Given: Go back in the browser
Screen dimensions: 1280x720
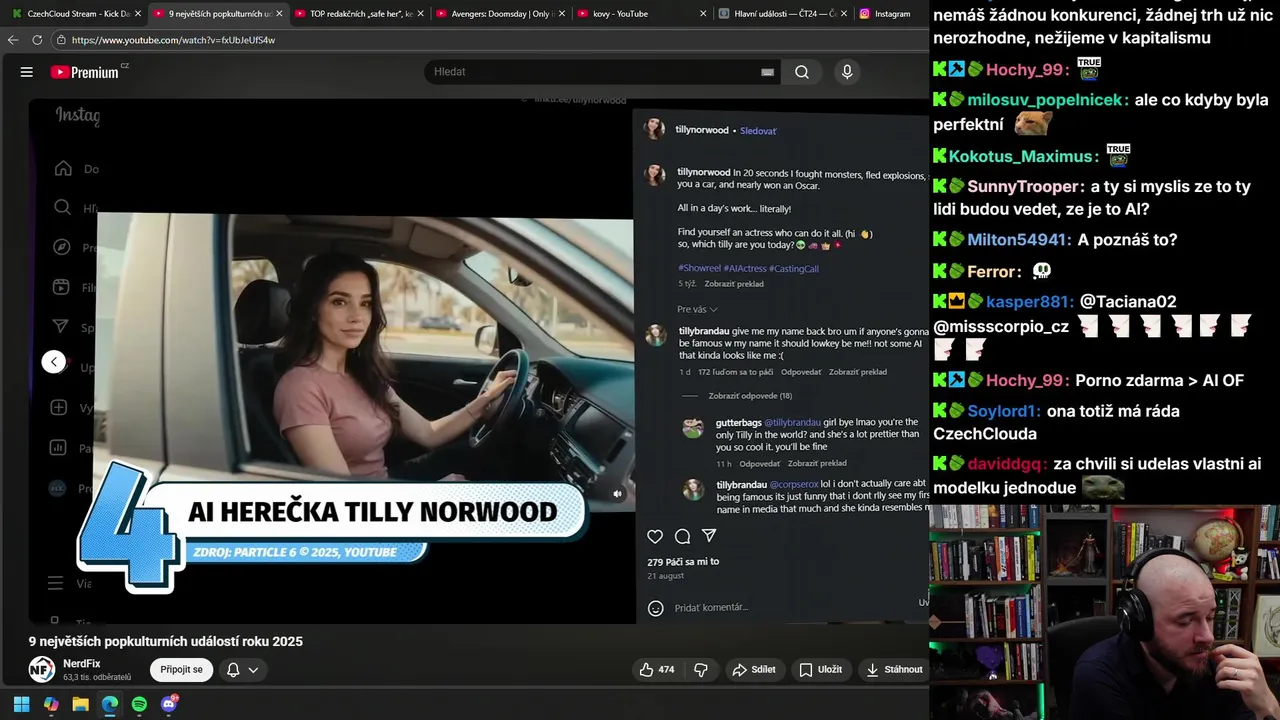Looking at the screenshot, I should click(x=13, y=40).
